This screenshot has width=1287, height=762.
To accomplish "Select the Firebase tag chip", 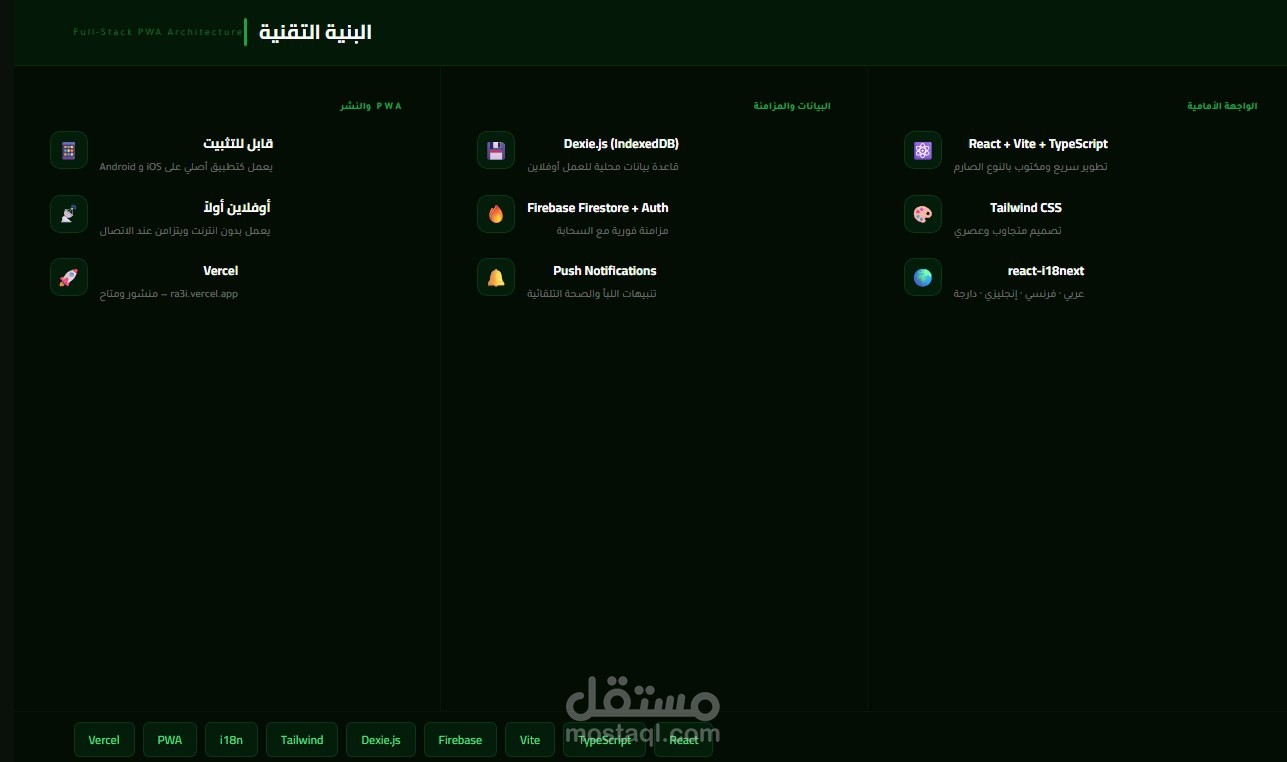I will click(460, 740).
